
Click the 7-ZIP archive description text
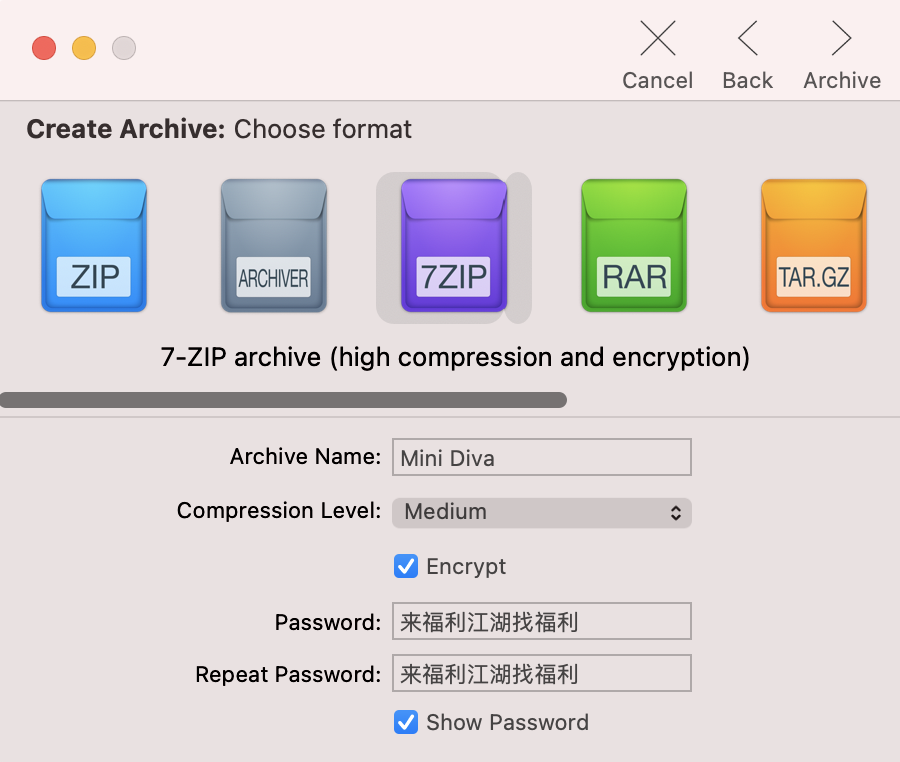point(455,357)
